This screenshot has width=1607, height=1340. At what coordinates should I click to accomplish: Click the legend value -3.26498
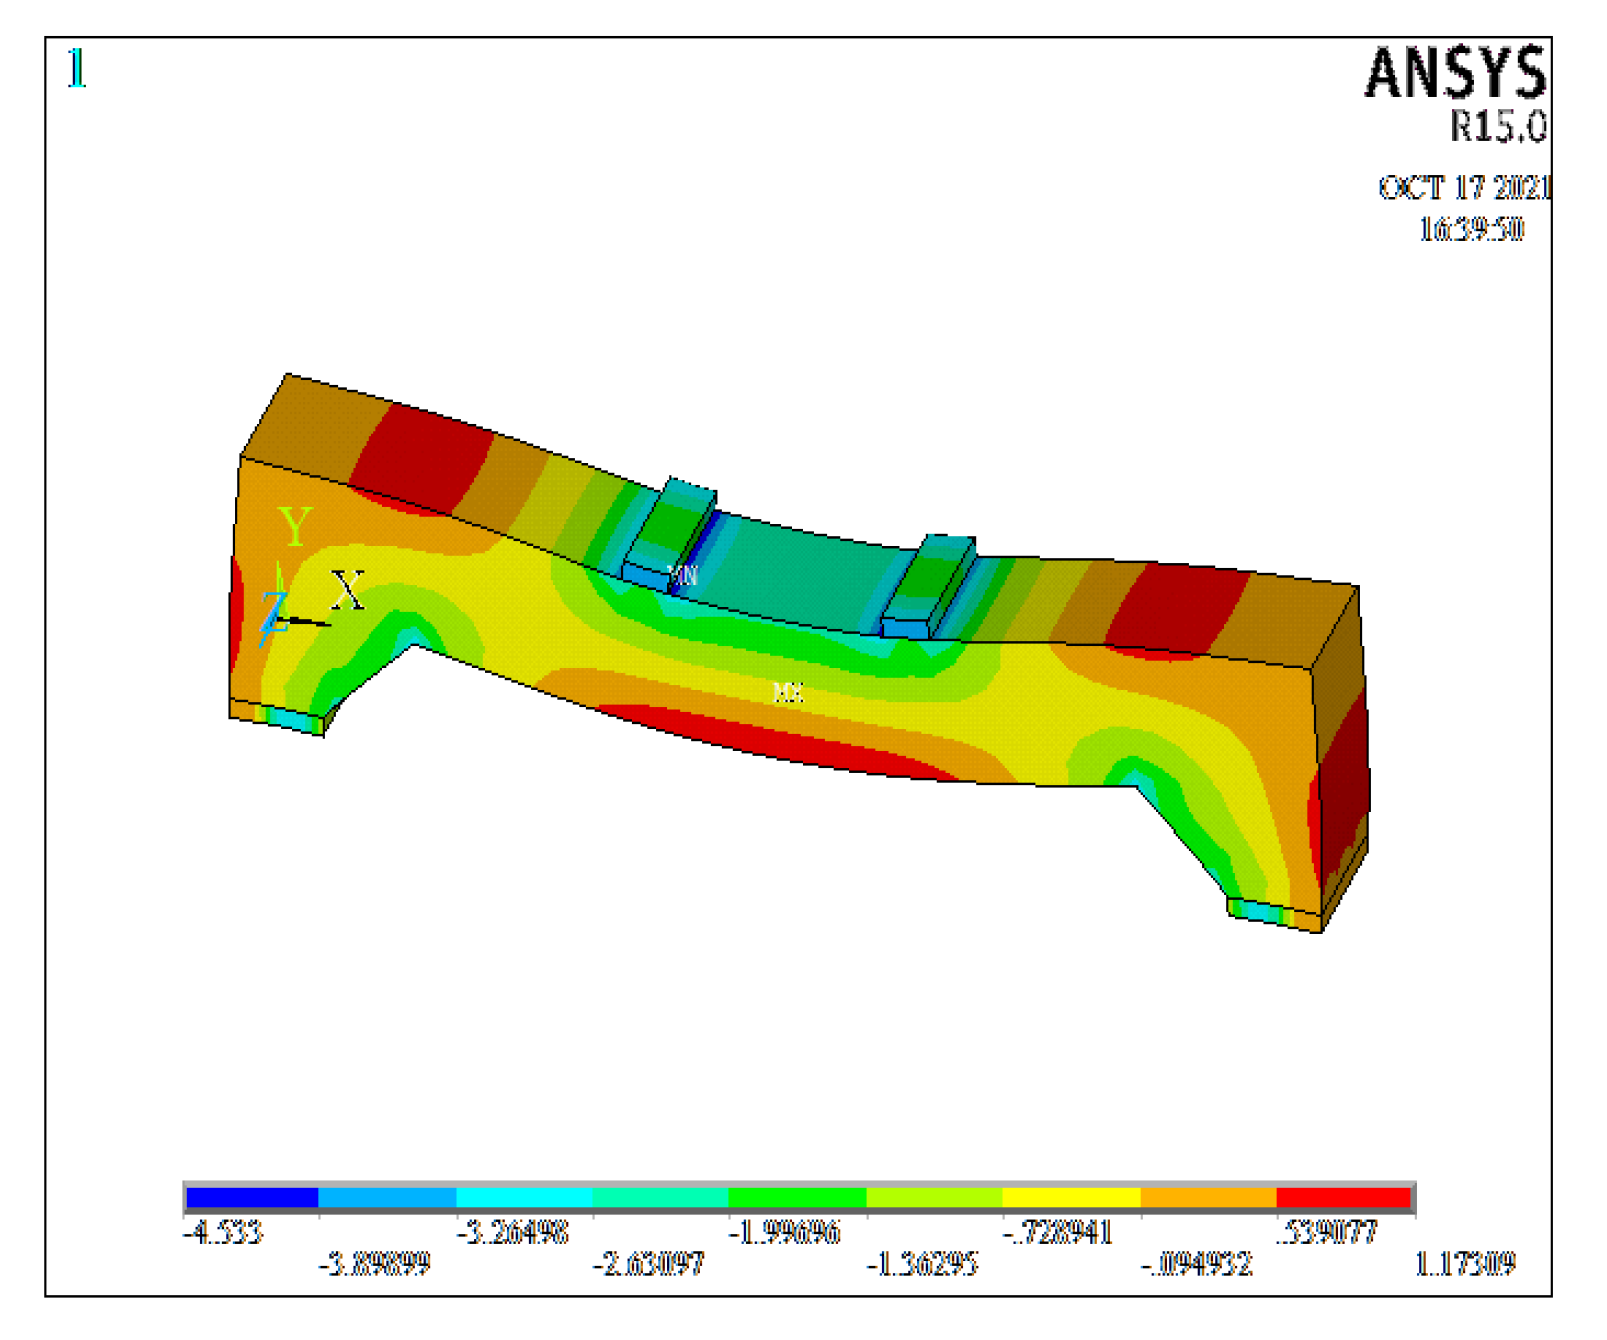pyautogui.click(x=512, y=1232)
